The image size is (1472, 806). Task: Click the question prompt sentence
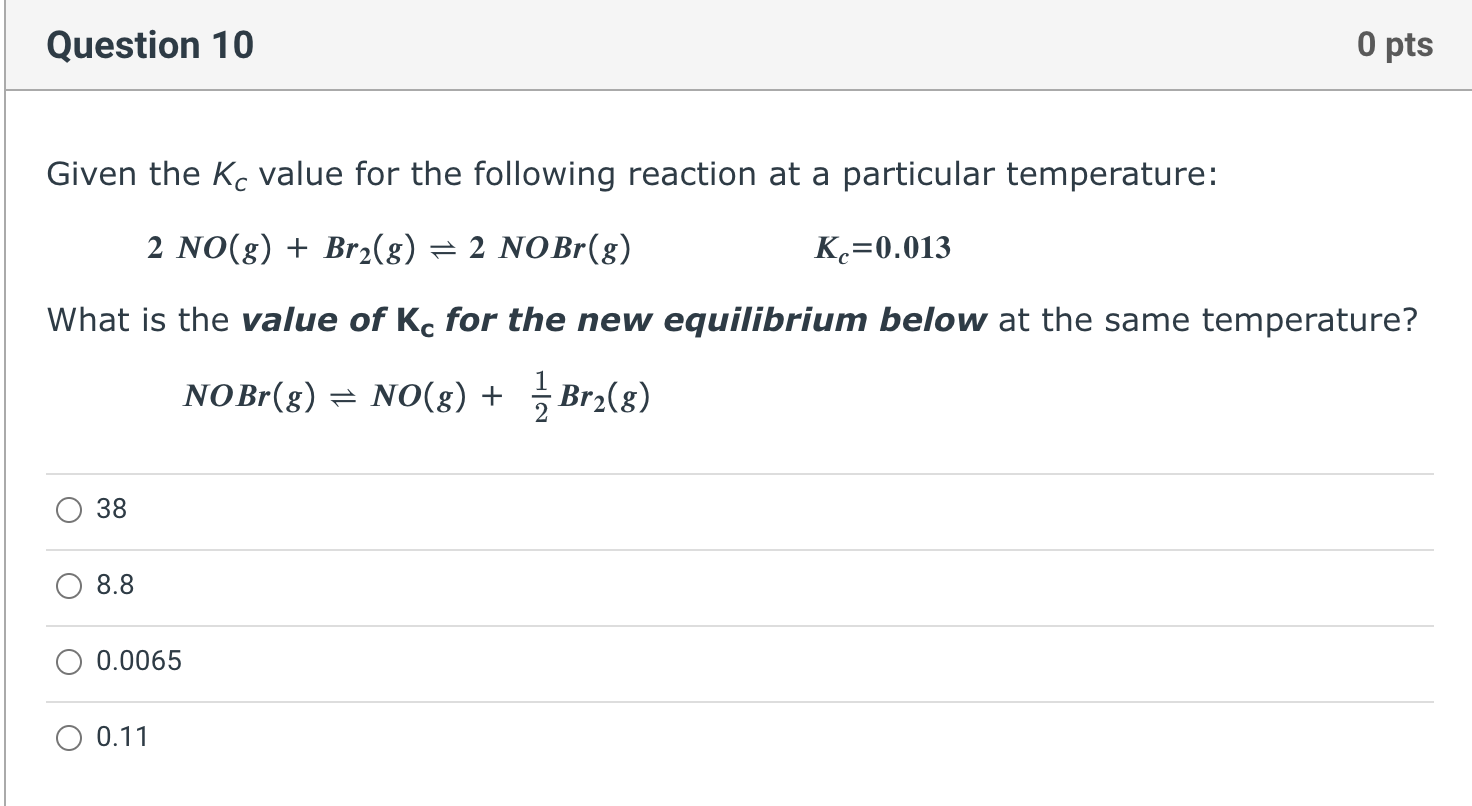(729, 320)
